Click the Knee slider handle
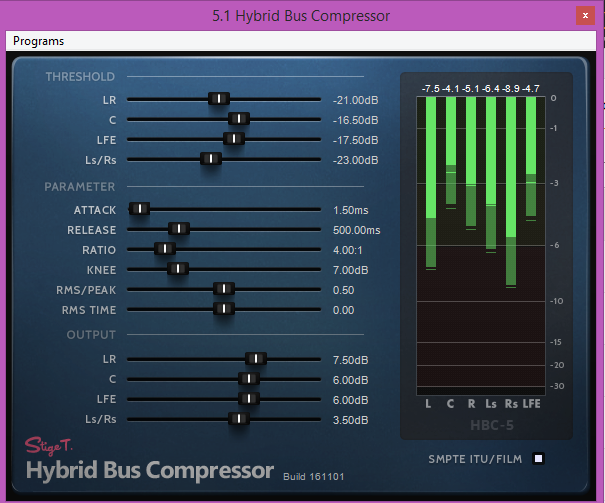Image resolution: width=605 pixels, height=503 pixels. coord(178,268)
